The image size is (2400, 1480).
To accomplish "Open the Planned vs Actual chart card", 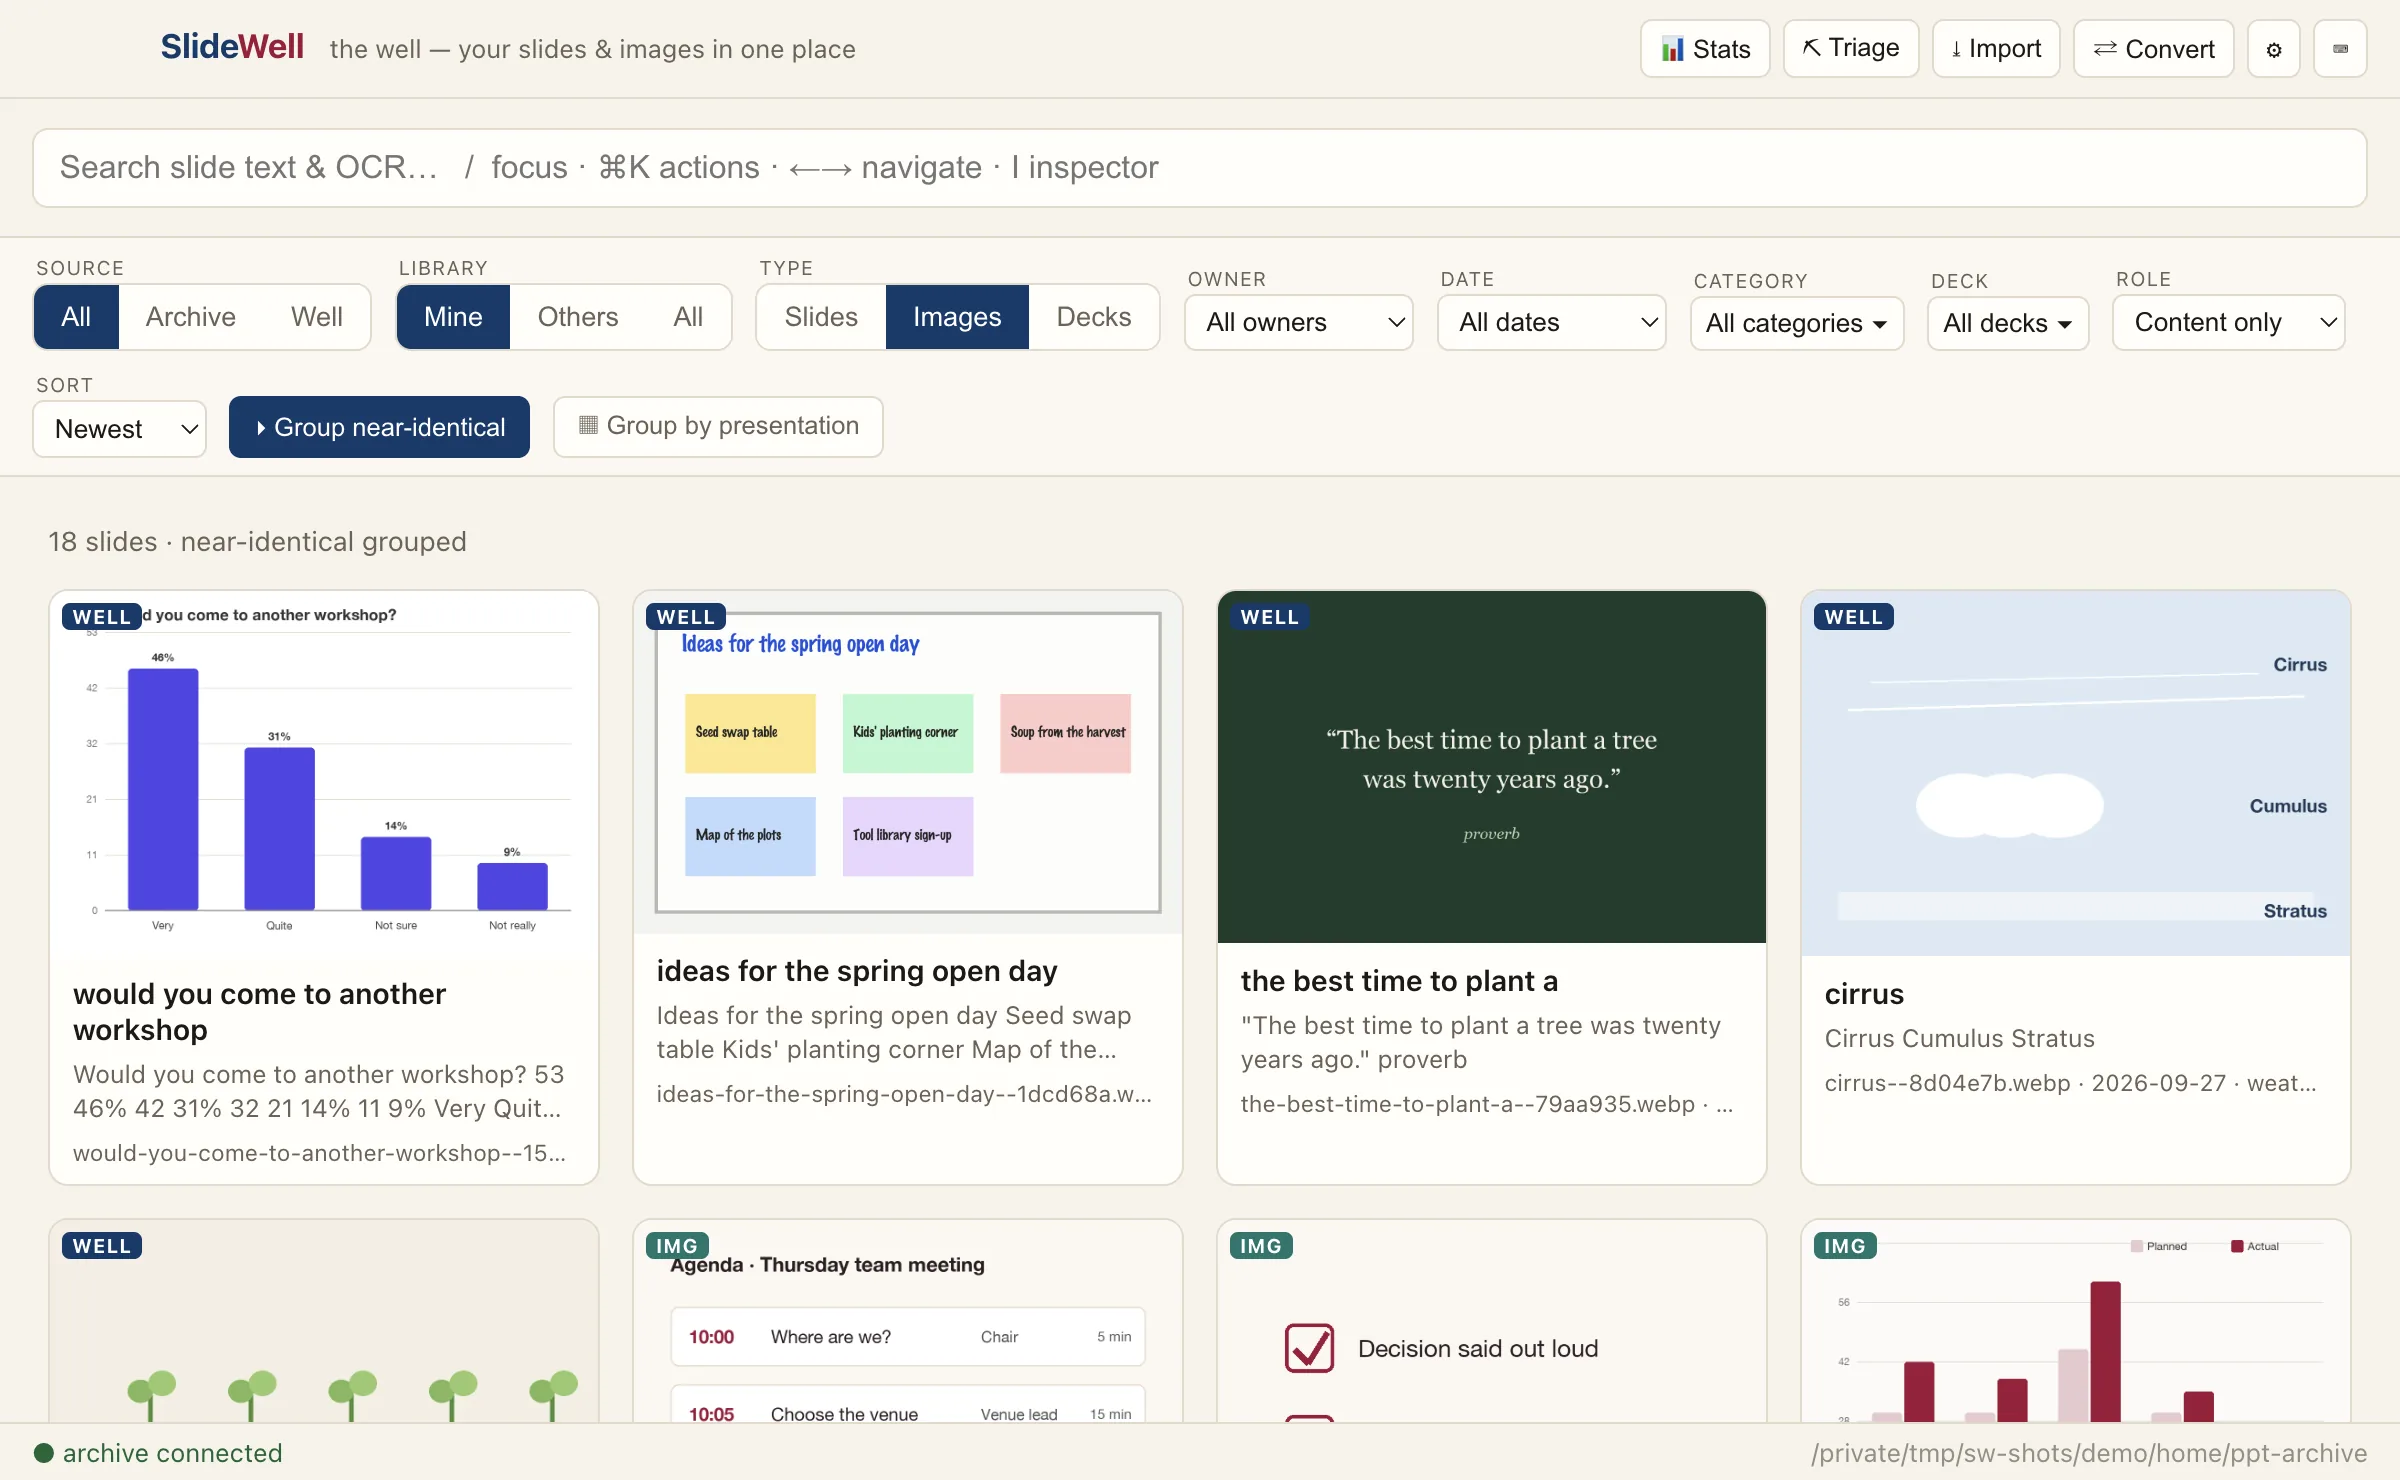I will click(x=2076, y=1321).
